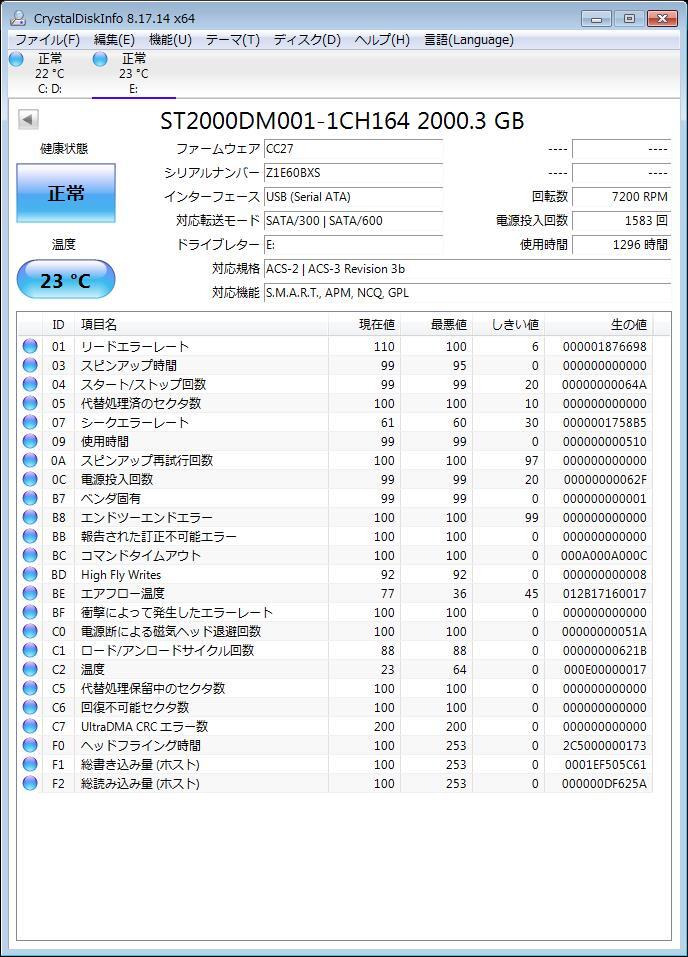Select the E: disk tab
Image resolution: width=688 pixels, height=957 pixels.
click(134, 73)
